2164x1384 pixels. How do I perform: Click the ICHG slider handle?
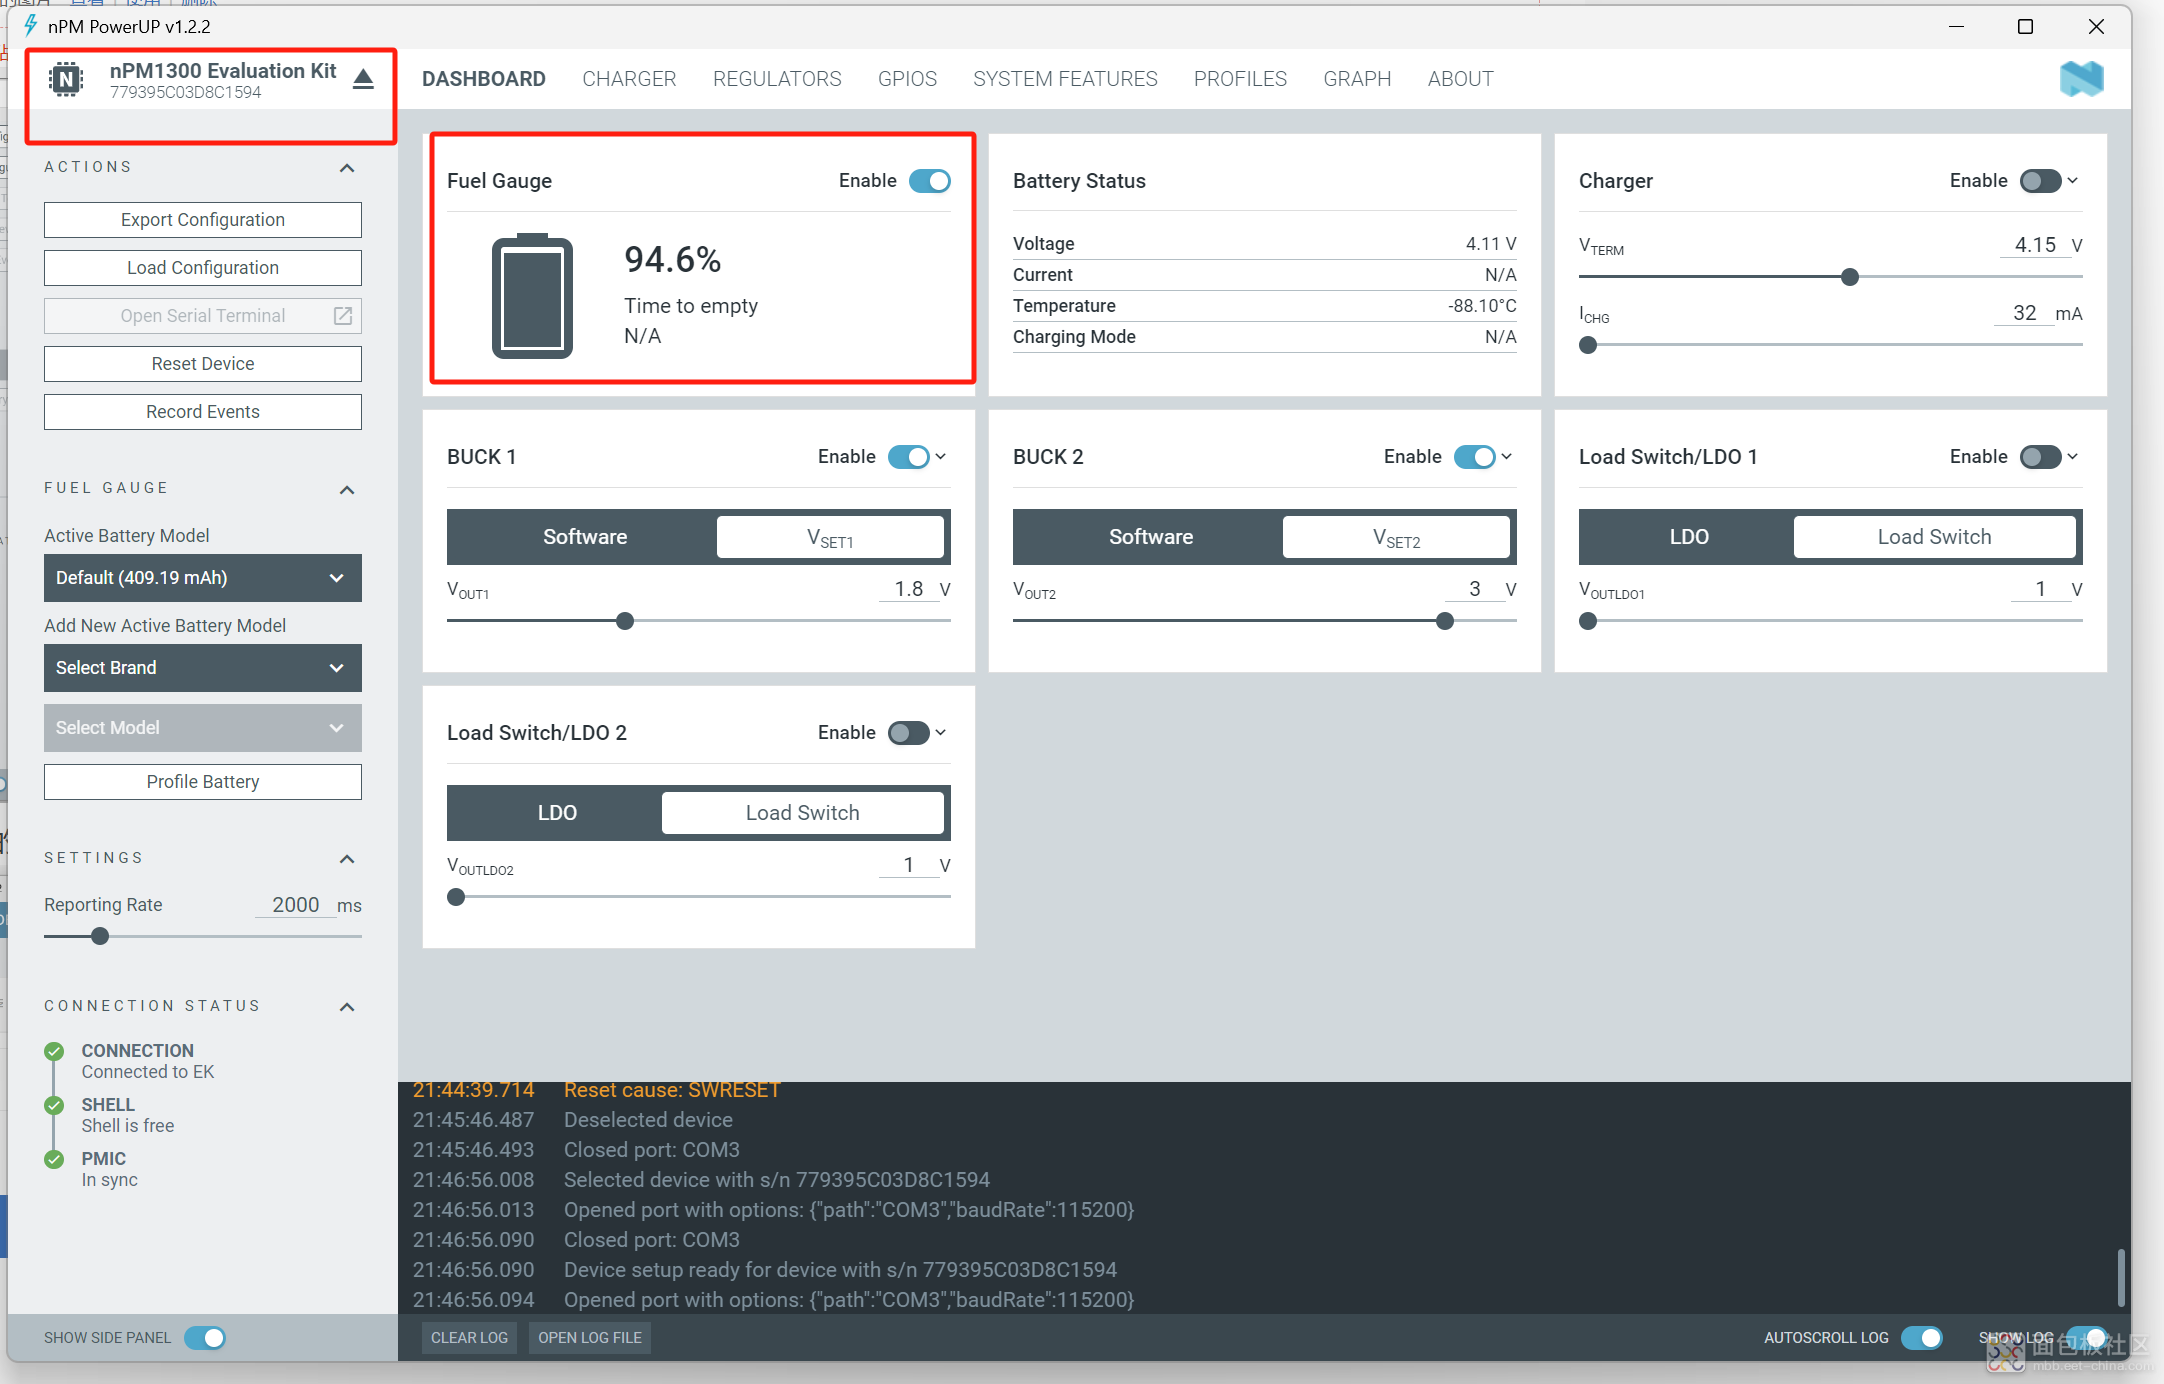click(1588, 345)
